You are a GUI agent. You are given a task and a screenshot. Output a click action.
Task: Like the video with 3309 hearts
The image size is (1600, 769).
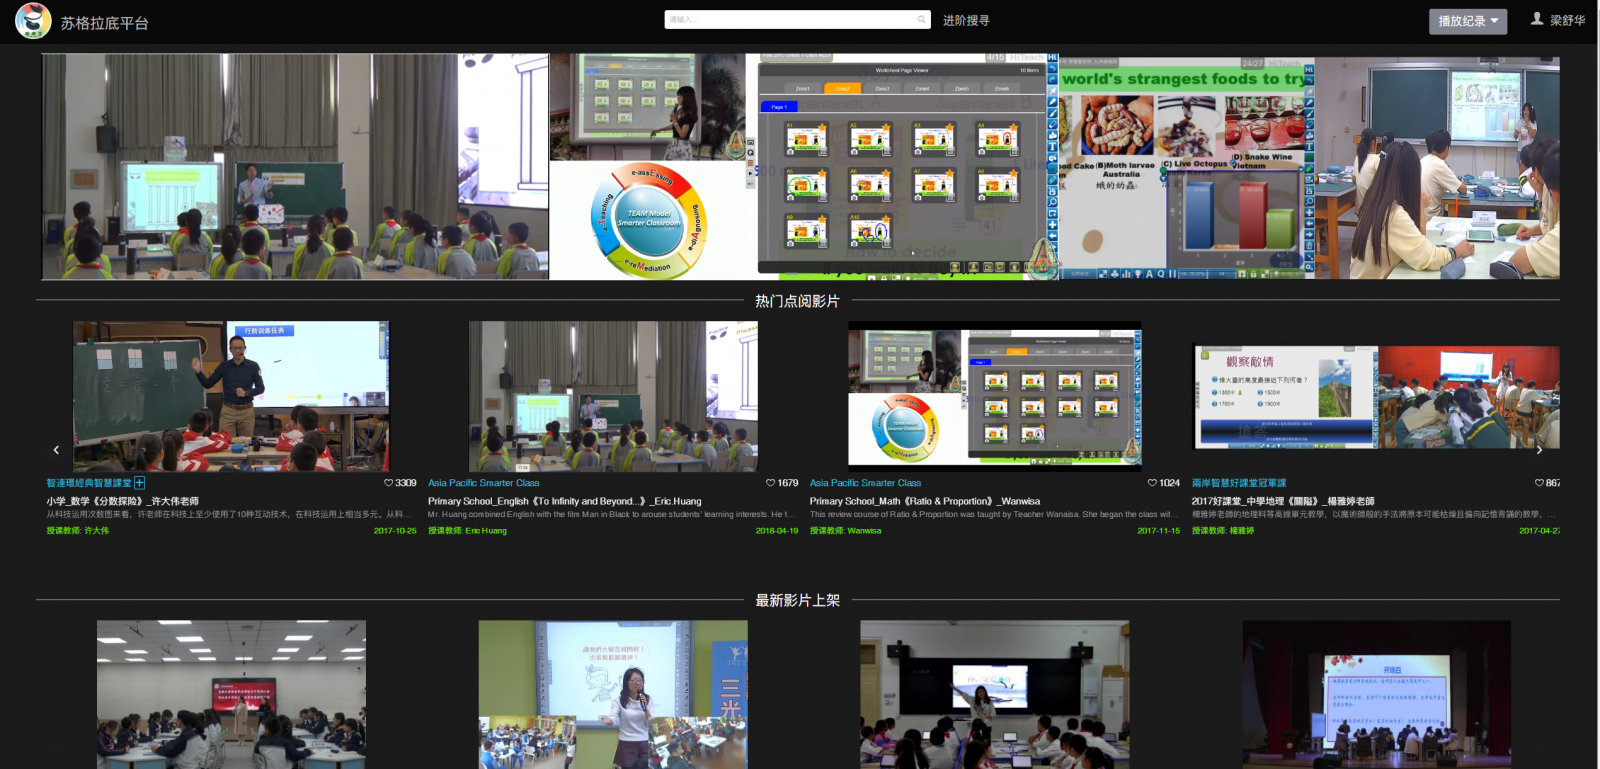coord(389,483)
